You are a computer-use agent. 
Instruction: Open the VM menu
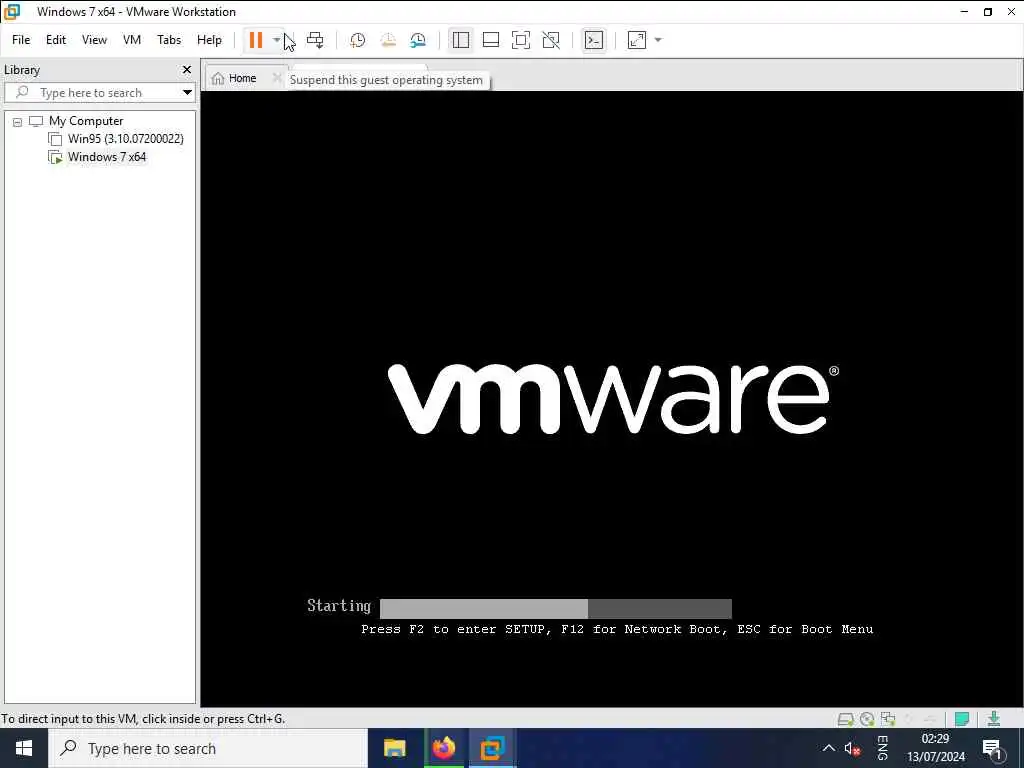pyautogui.click(x=132, y=40)
